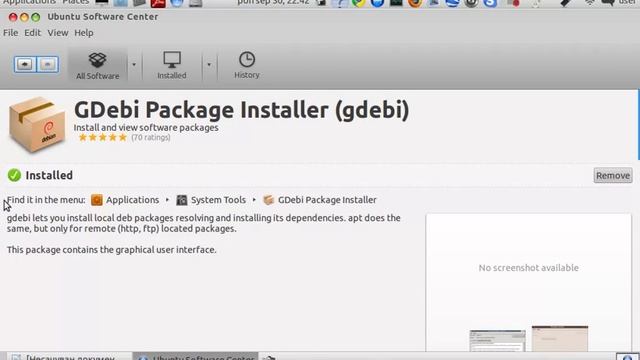The height and width of the screenshot is (360, 640).
Task: Click the GDebi cardboard box package icon
Action: pos(37,124)
